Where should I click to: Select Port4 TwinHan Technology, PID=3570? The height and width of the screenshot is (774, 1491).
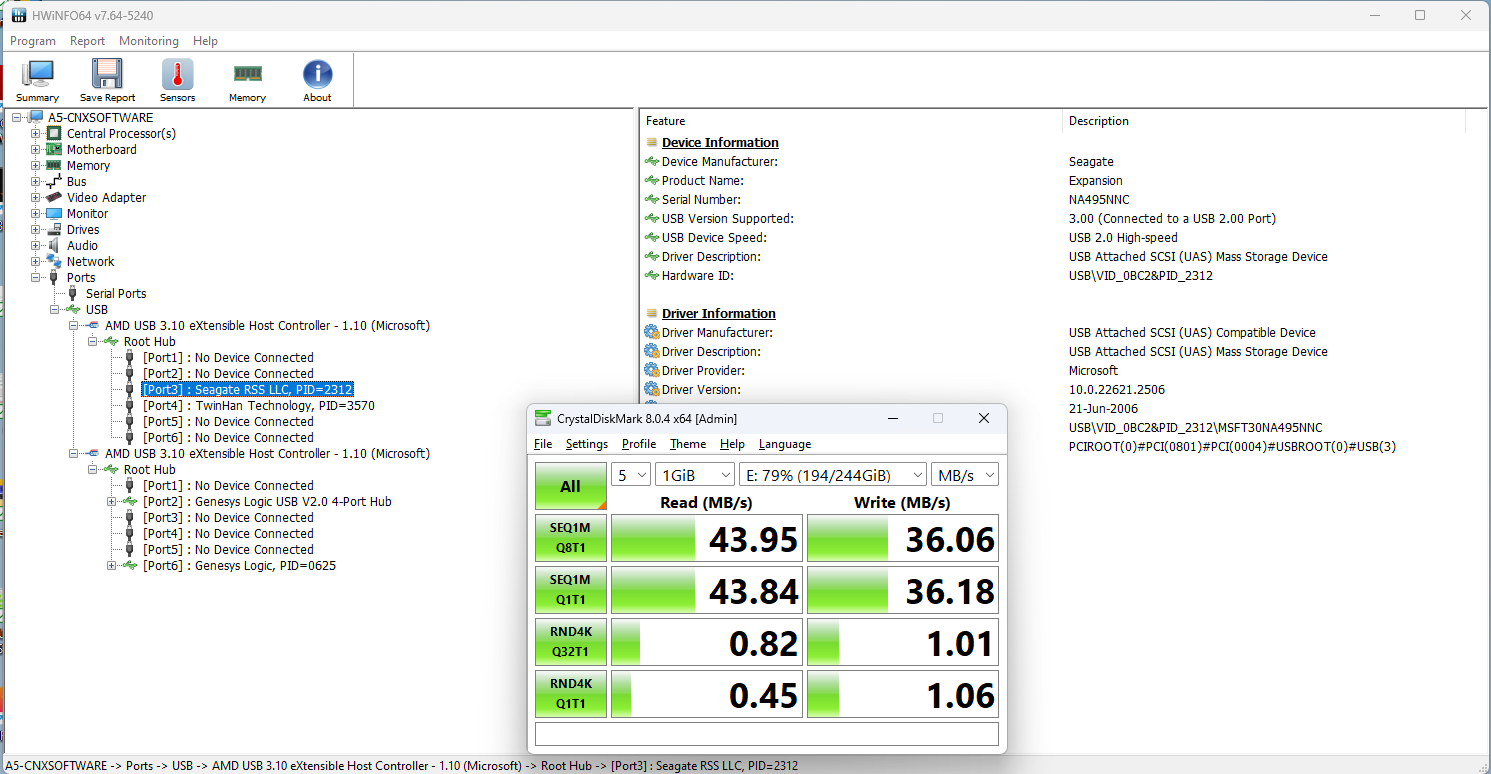[x=259, y=405]
